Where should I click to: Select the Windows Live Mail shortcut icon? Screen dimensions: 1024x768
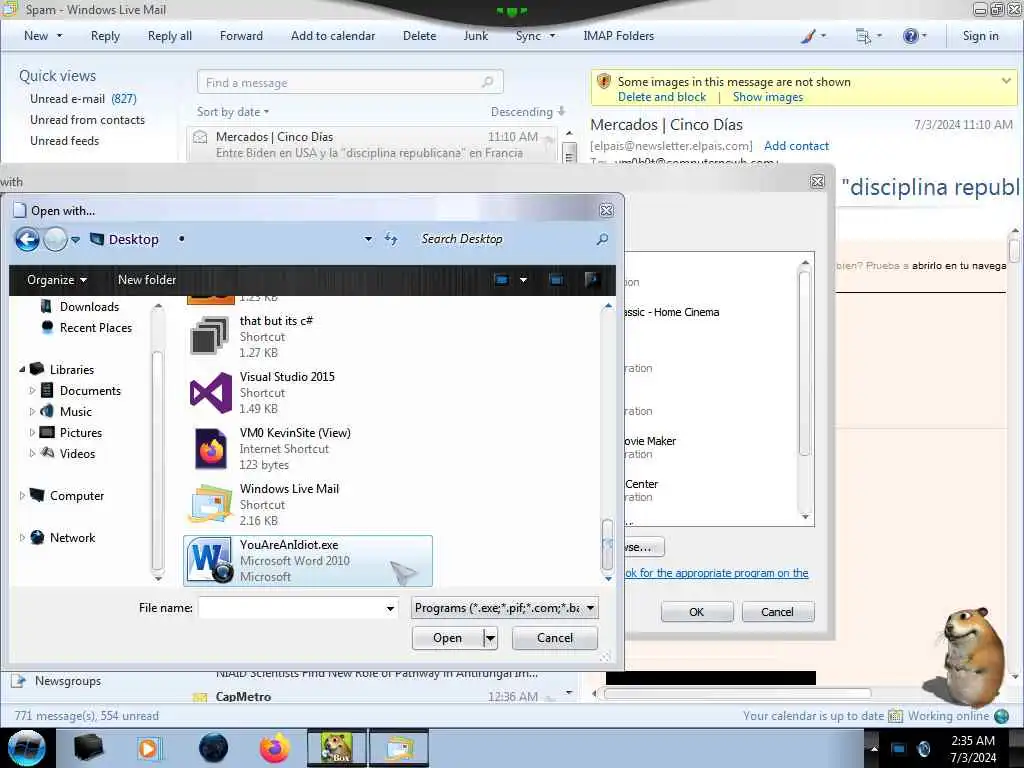click(x=210, y=504)
